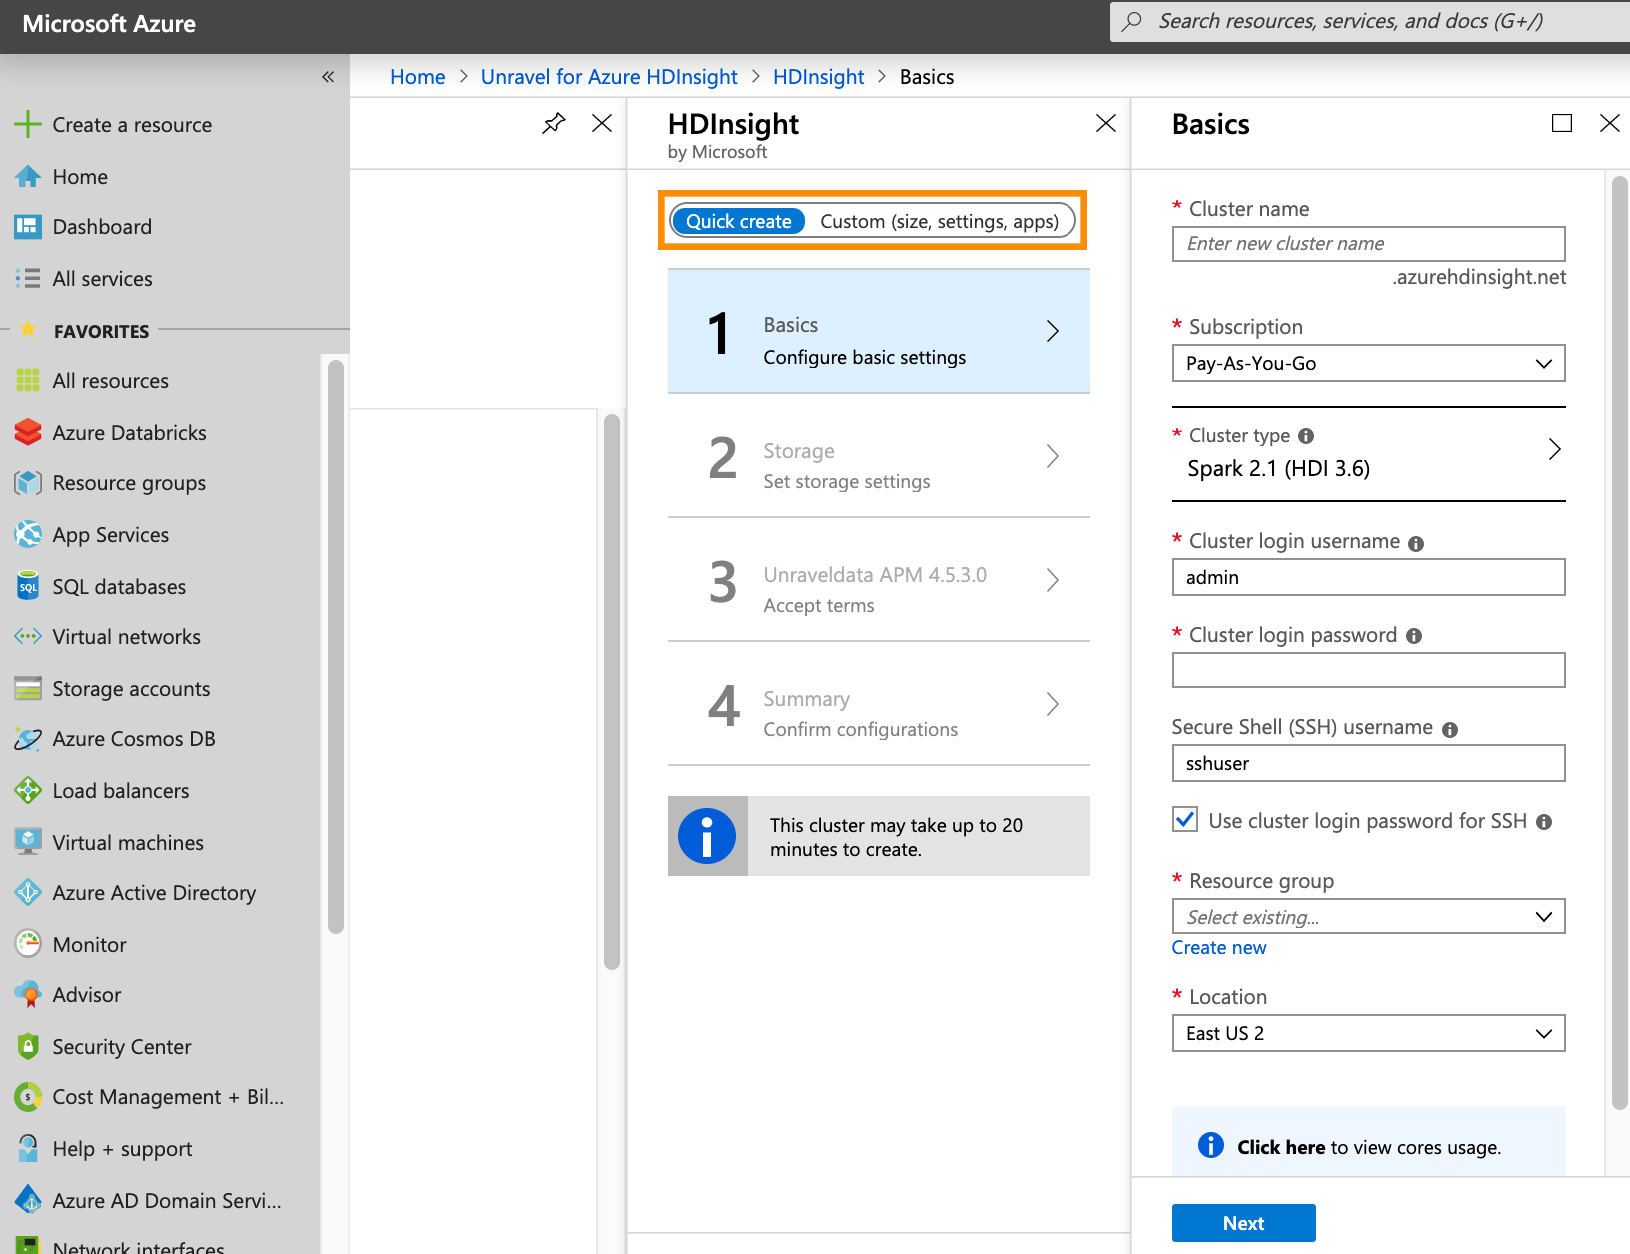The image size is (1630, 1254).
Task: Click the SSH username sshuser field
Action: point(1368,763)
